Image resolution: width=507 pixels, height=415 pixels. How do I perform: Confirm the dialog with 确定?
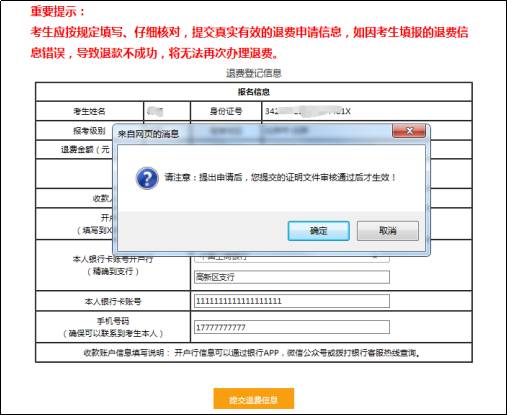tap(319, 231)
